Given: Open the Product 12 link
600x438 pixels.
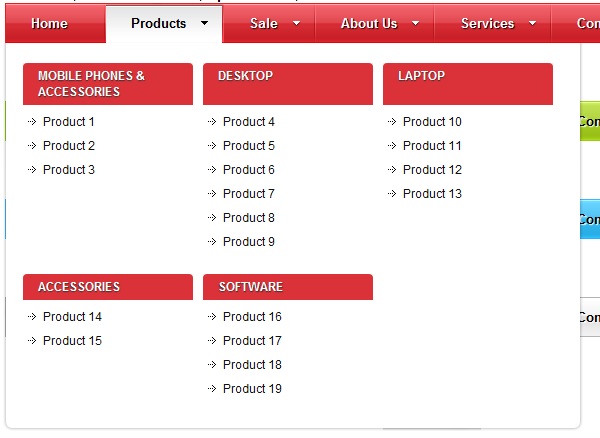Looking at the screenshot, I should pyautogui.click(x=432, y=170).
